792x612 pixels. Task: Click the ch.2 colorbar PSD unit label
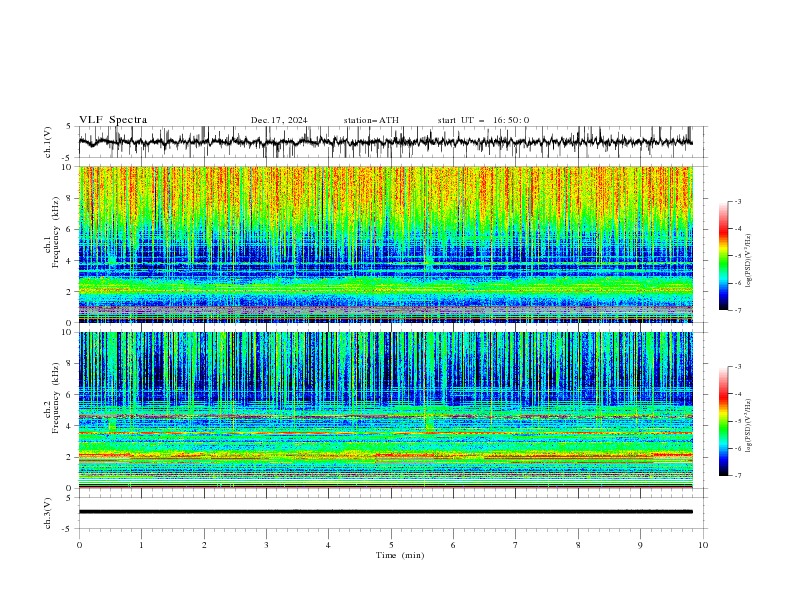[x=749, y=425]
